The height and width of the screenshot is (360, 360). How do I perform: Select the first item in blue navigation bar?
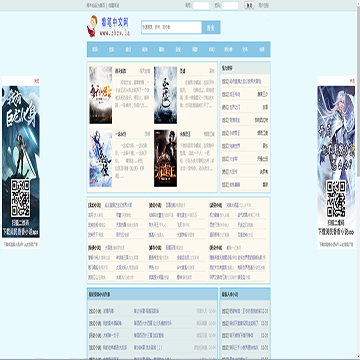click(95, 49)
